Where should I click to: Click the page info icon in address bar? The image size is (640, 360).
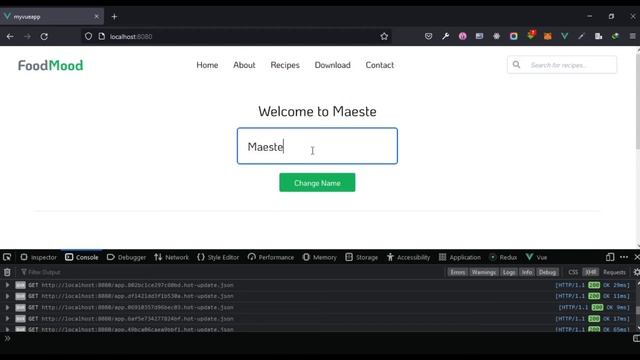tap(102, 36)
